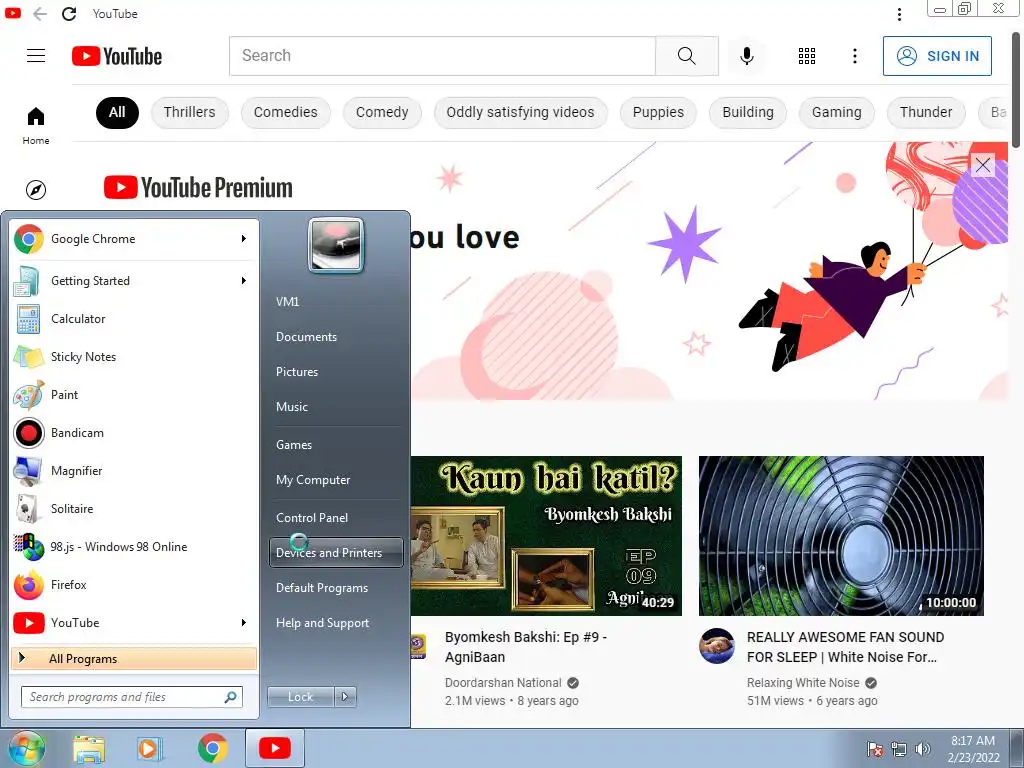Open the YouTube hamburger guide menu
The width and height of the screenshot is (1024, 768).
(x=36, y=56)
